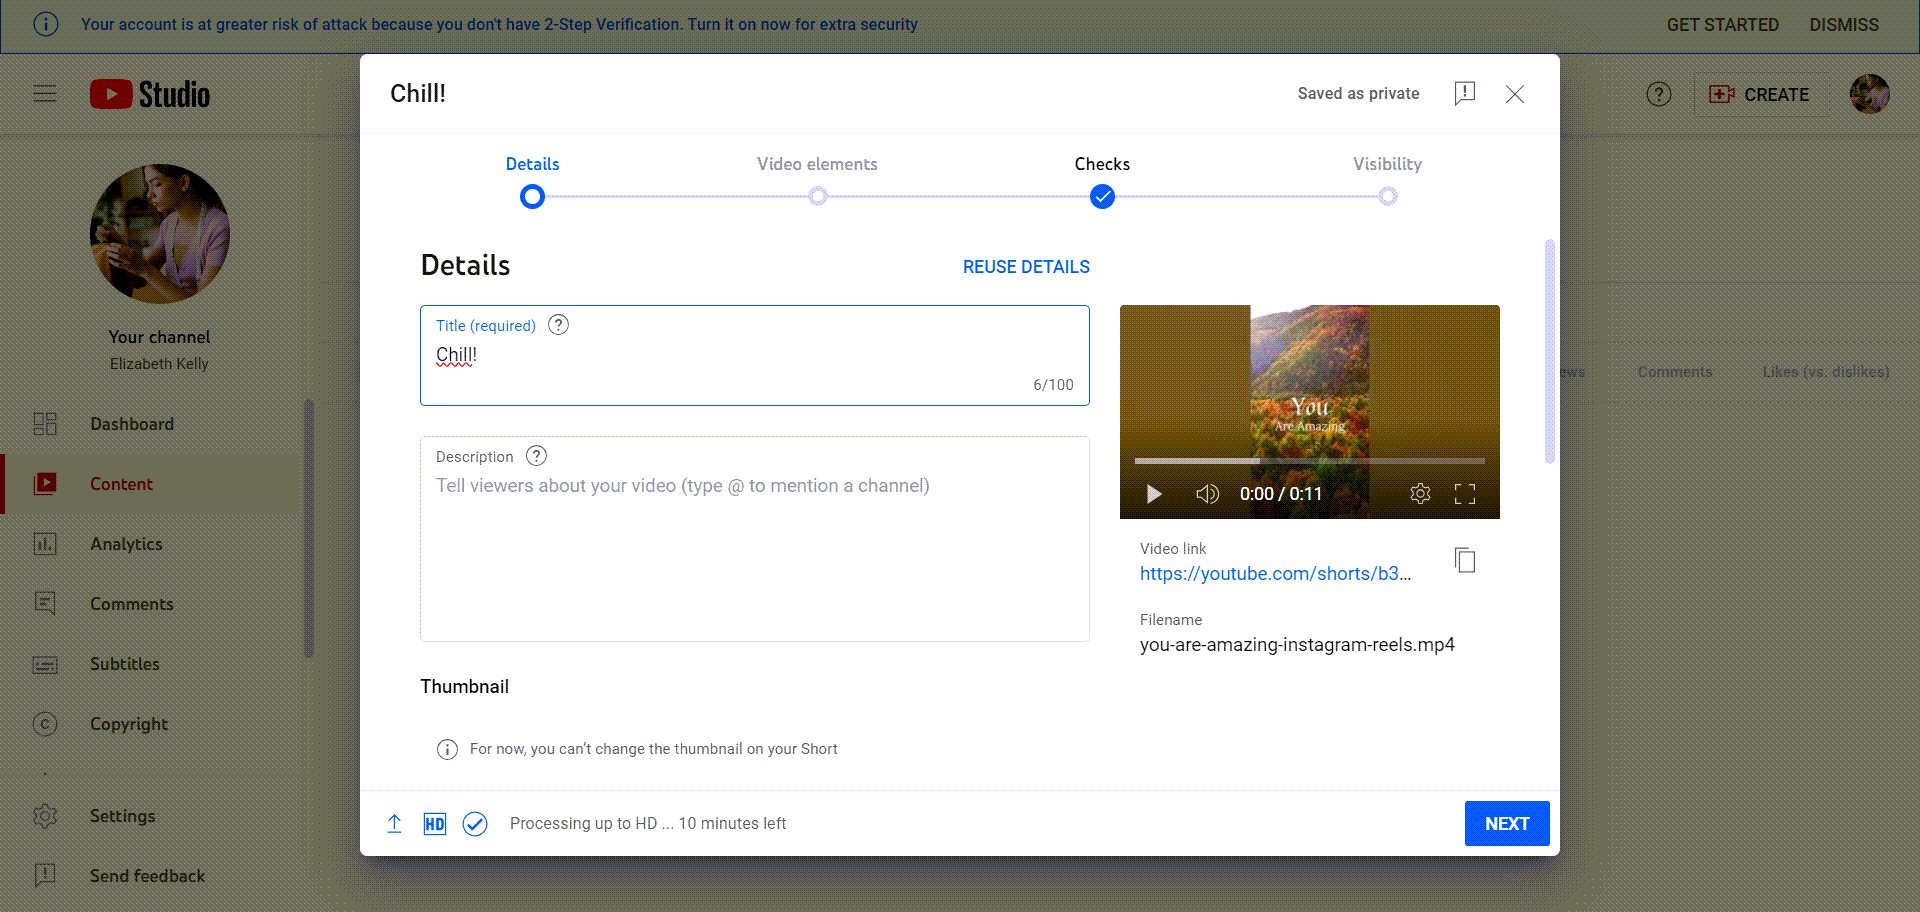Click the YouTube Studio logo

pos(150,94)
